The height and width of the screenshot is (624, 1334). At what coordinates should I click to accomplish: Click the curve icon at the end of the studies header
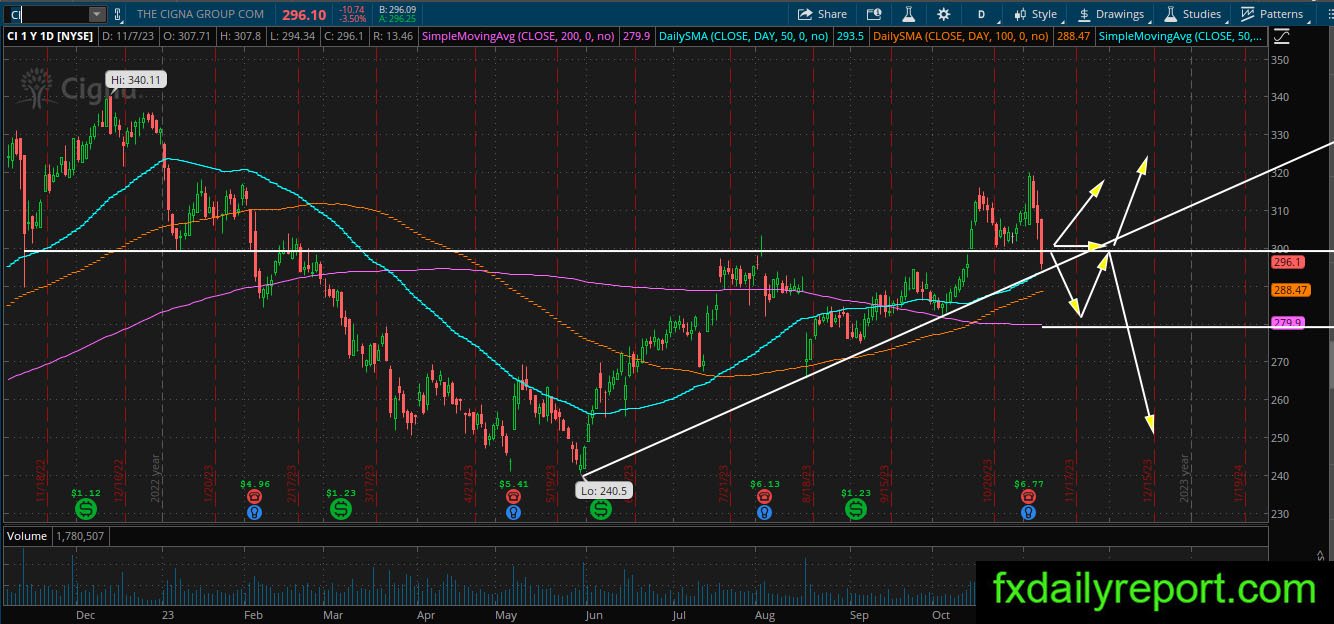tap(1282, 36)
